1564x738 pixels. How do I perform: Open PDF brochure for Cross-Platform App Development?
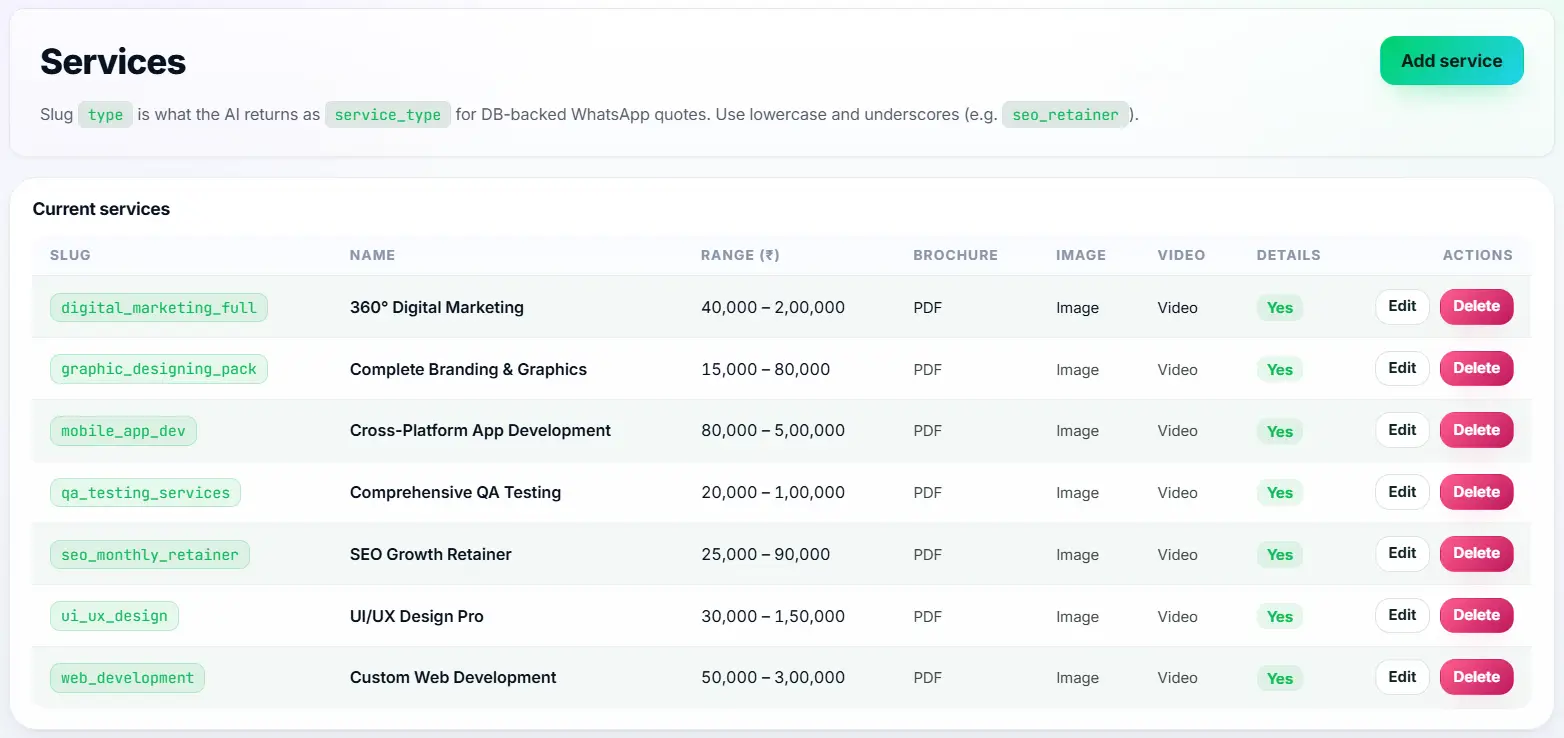[x=927, y=431]
